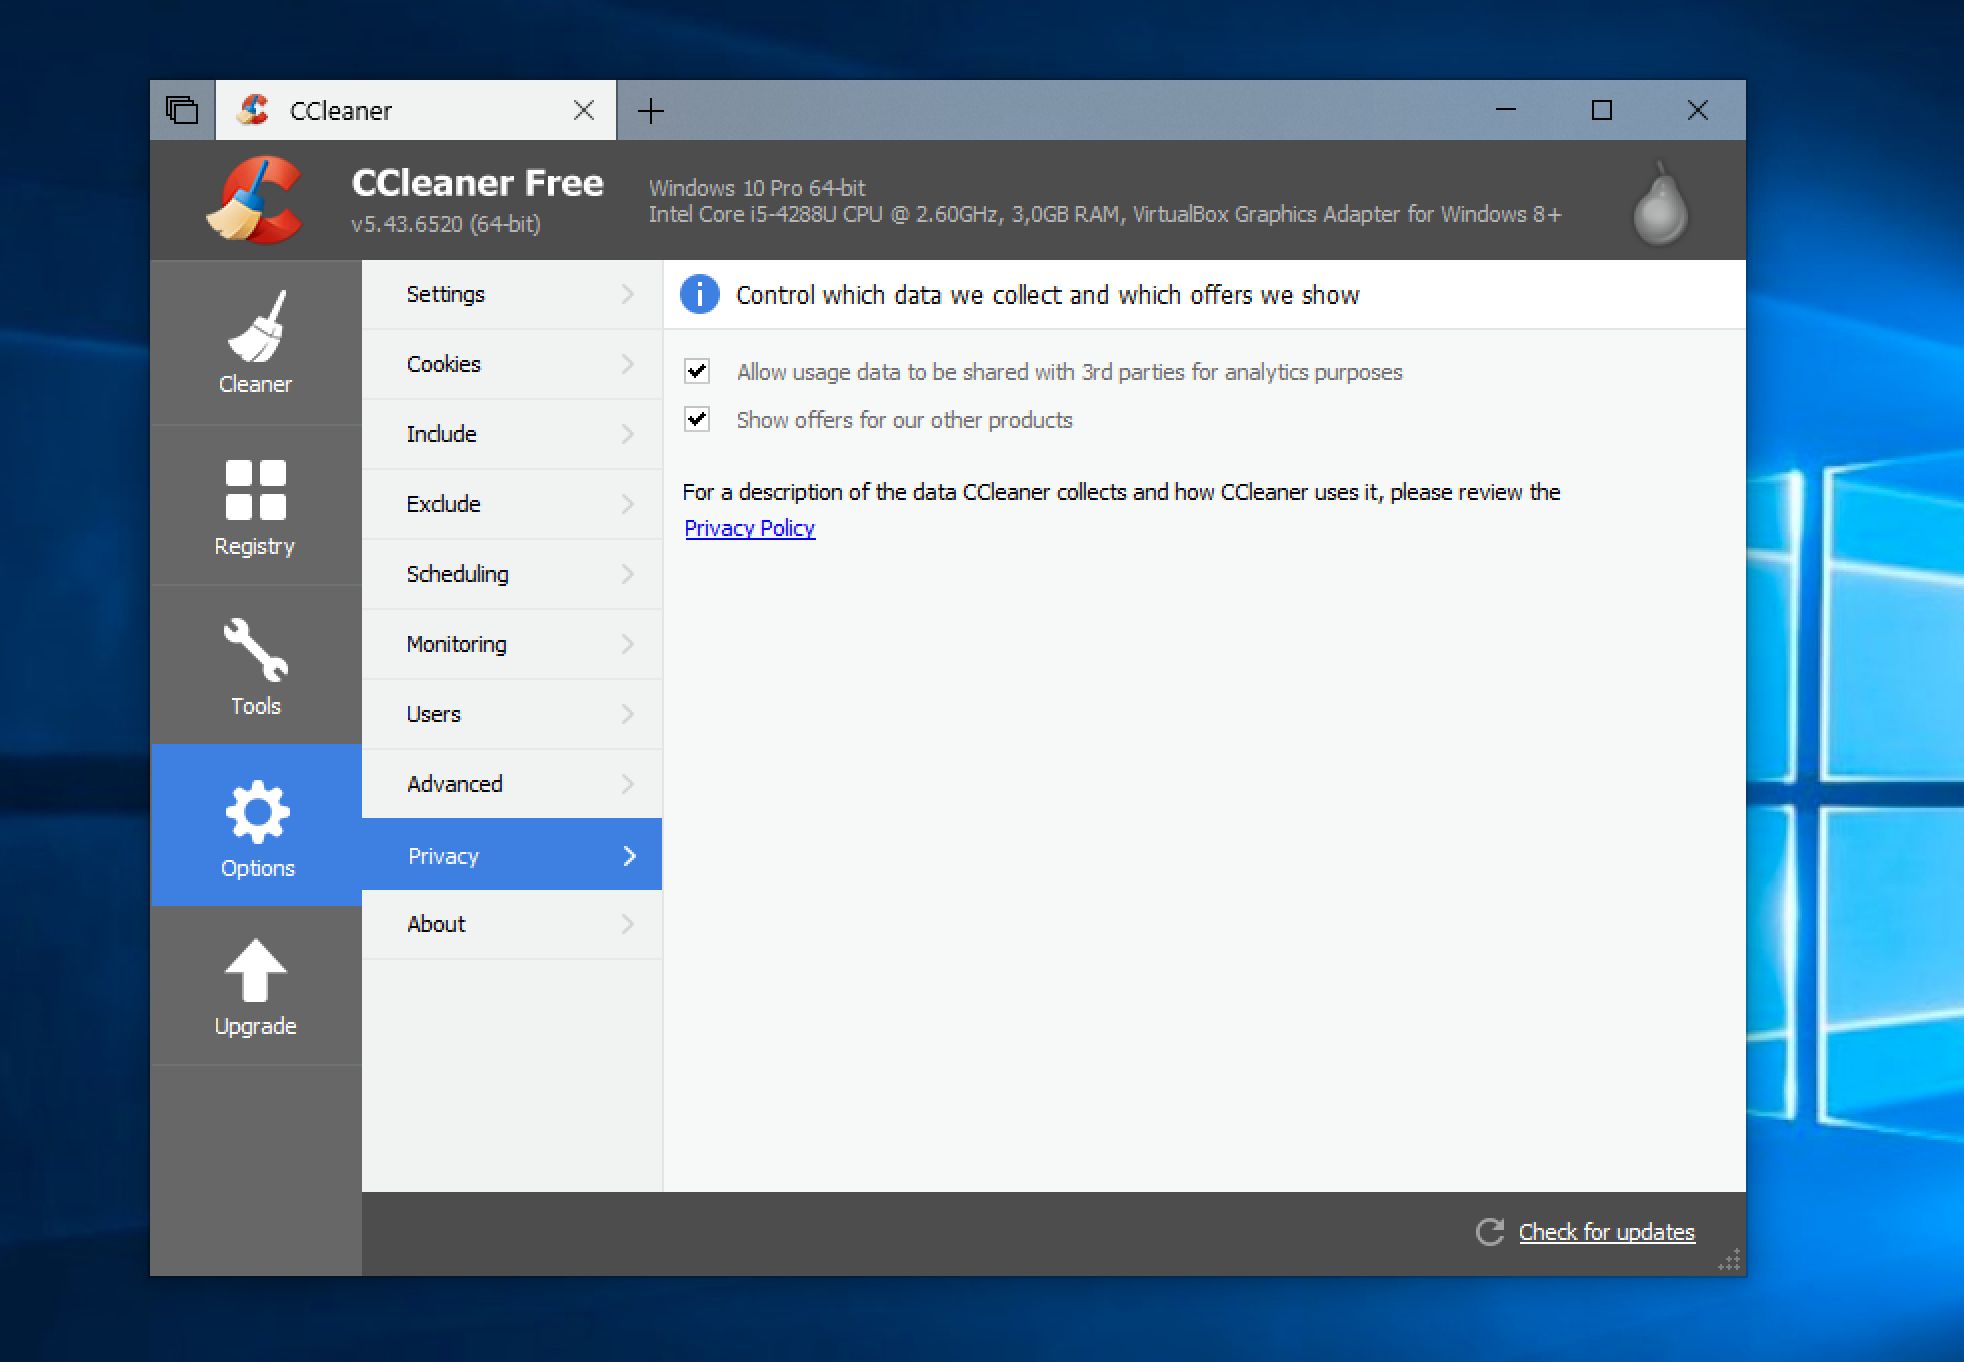The height and width of the screenshot is (1362, 1964).
Task: Open the Privacy Policy link
Action: [749, 528]
